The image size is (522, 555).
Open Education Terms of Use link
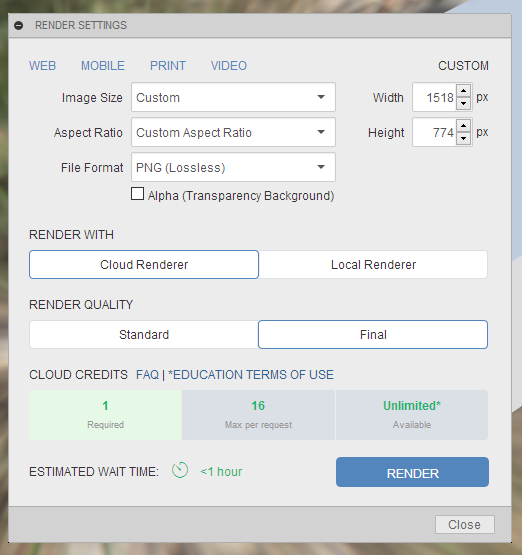tap(251, 375)
